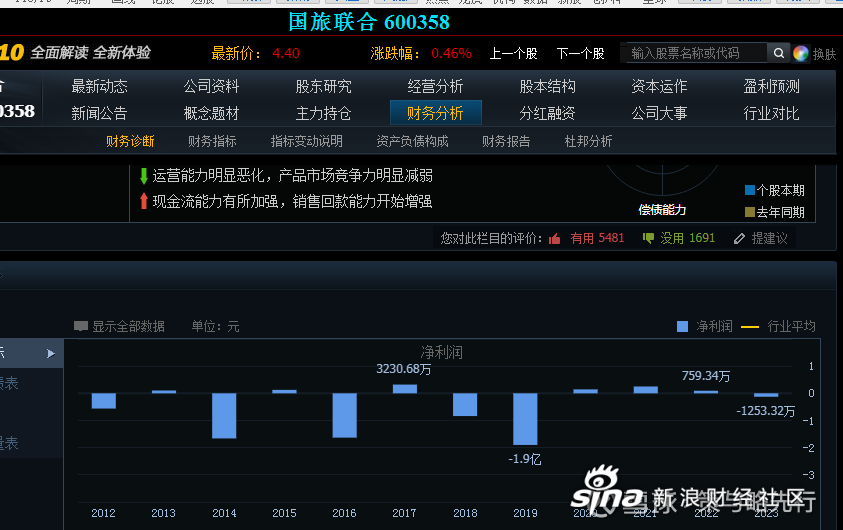Screen dimensions: 843x530
Task: Click the 3230.68万 value label
Action: pos(404,369)
